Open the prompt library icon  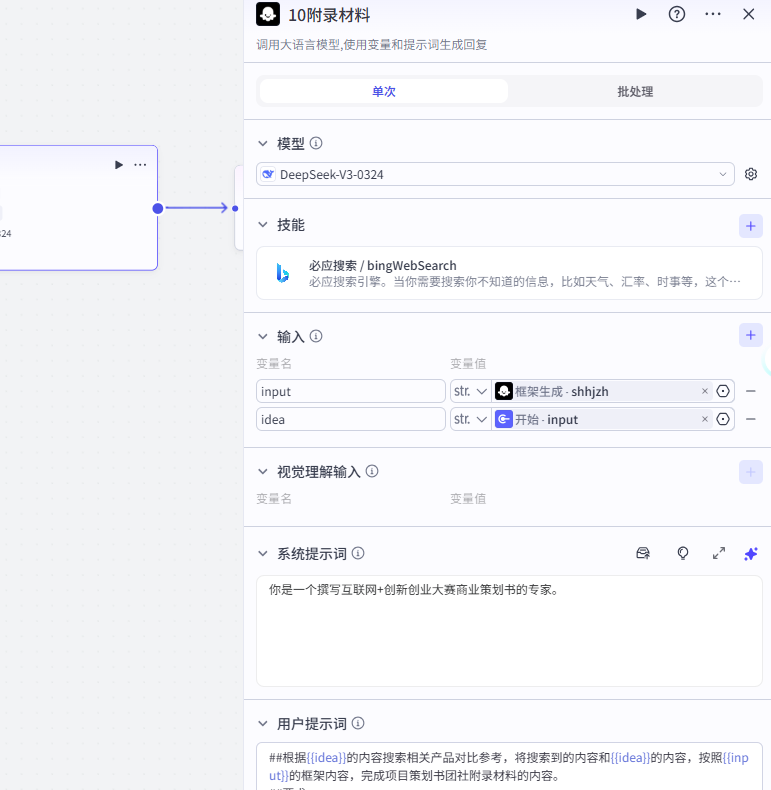click(x=643, y=553)
